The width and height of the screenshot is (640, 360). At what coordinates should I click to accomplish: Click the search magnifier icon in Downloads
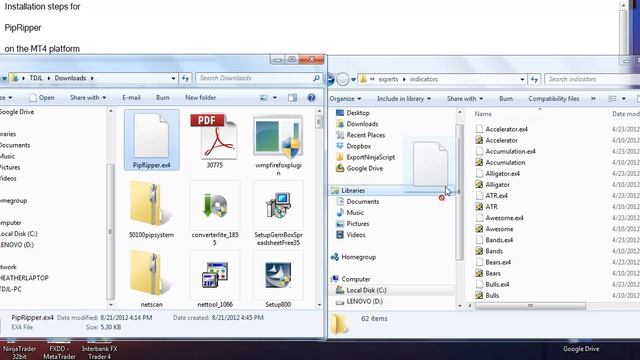coord(316,78)
